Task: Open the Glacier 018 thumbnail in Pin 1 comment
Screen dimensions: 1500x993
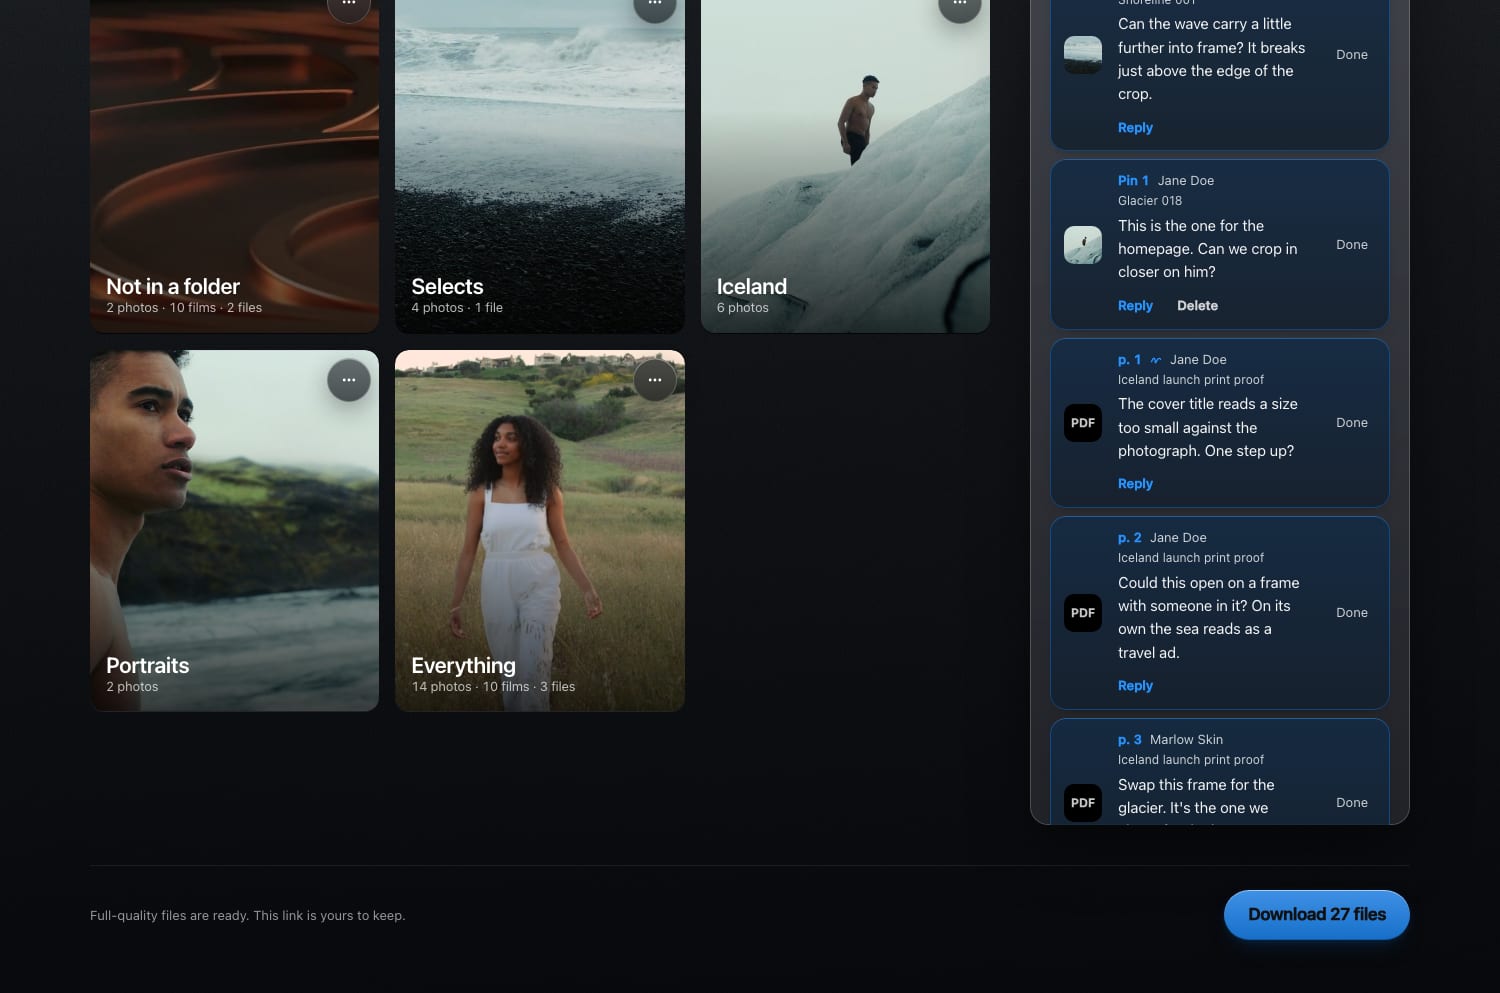Action: [x=1083, y=245]
